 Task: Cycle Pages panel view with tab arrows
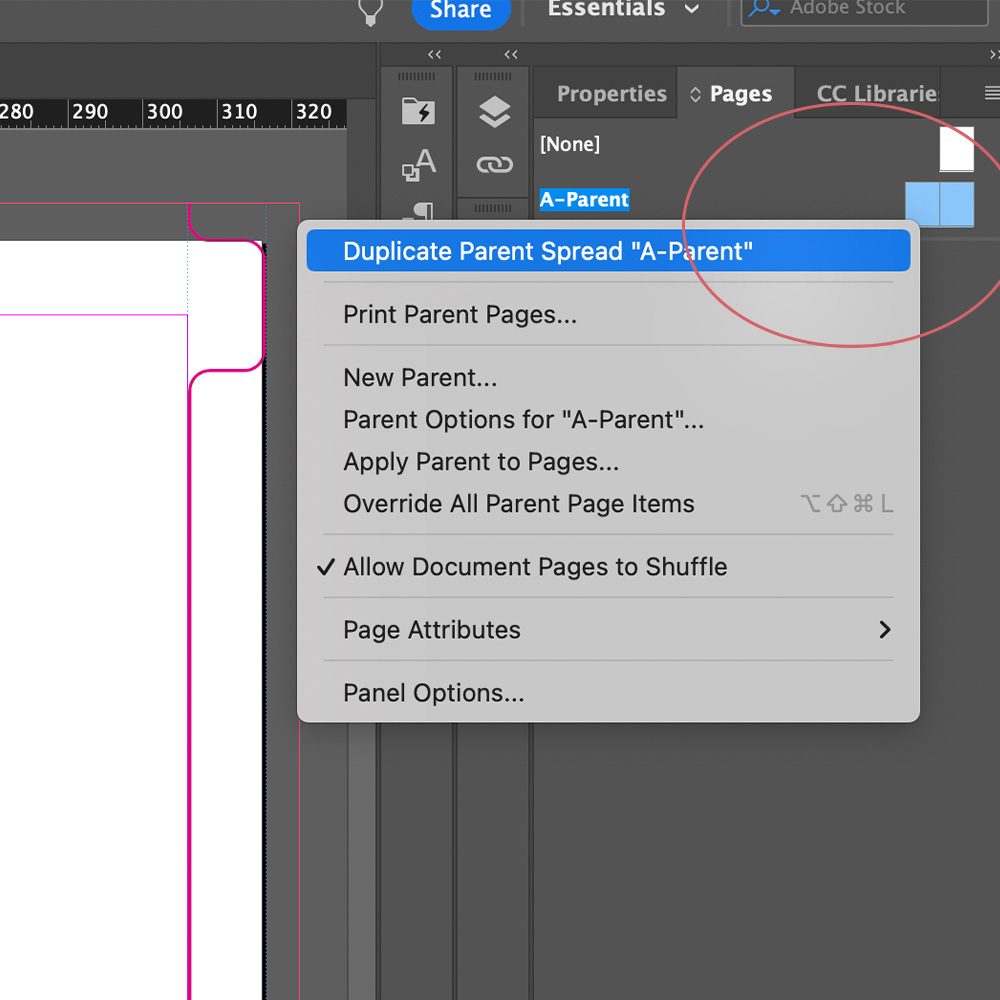[x=695, y=94]
